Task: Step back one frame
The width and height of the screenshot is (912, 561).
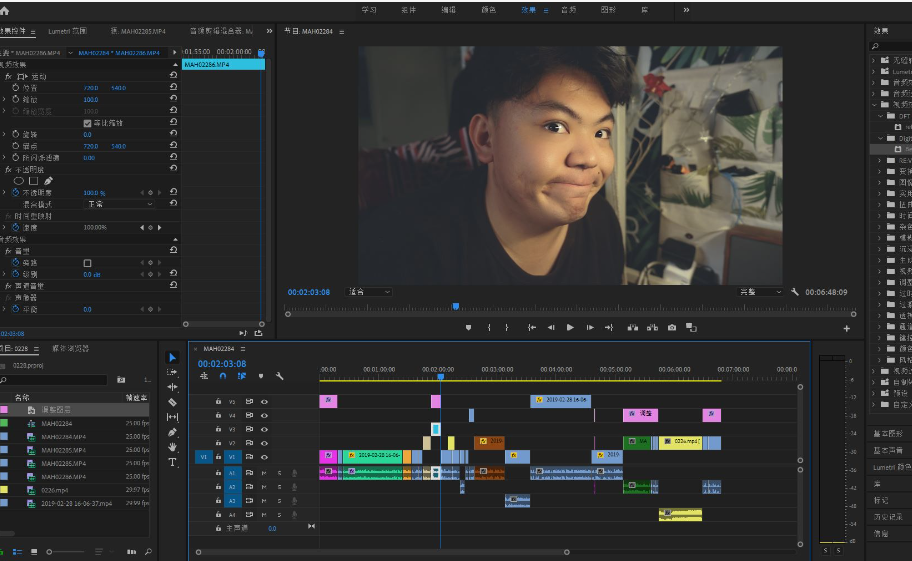Action: (x=551, y=328)
